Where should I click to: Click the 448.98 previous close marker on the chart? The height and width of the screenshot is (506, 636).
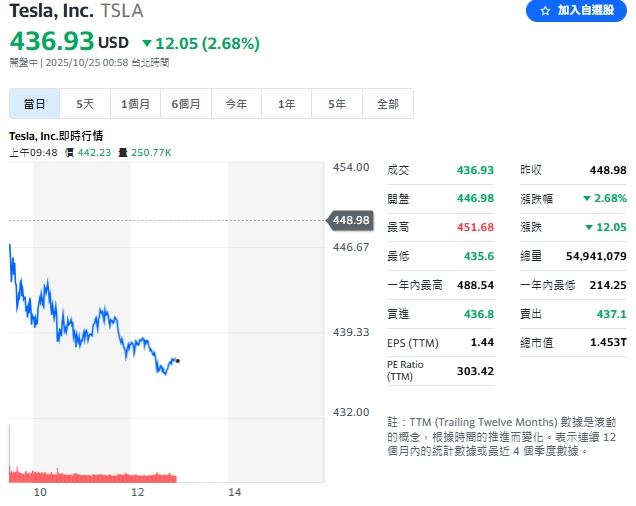350,220
